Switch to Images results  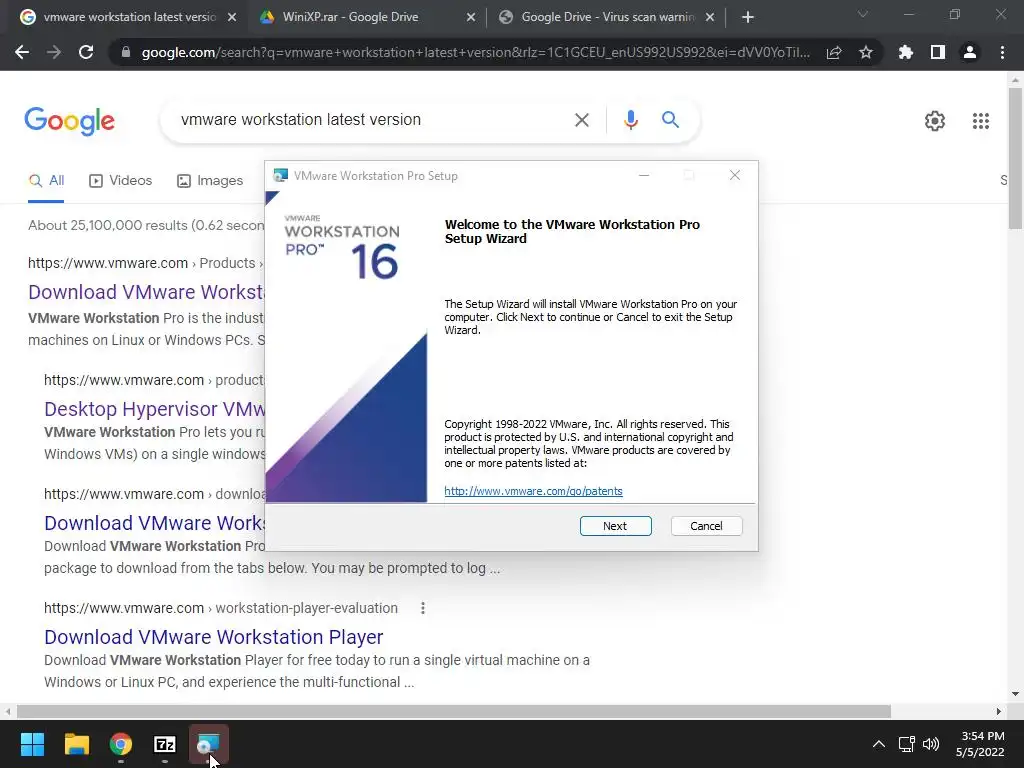(x=210, y=181)
